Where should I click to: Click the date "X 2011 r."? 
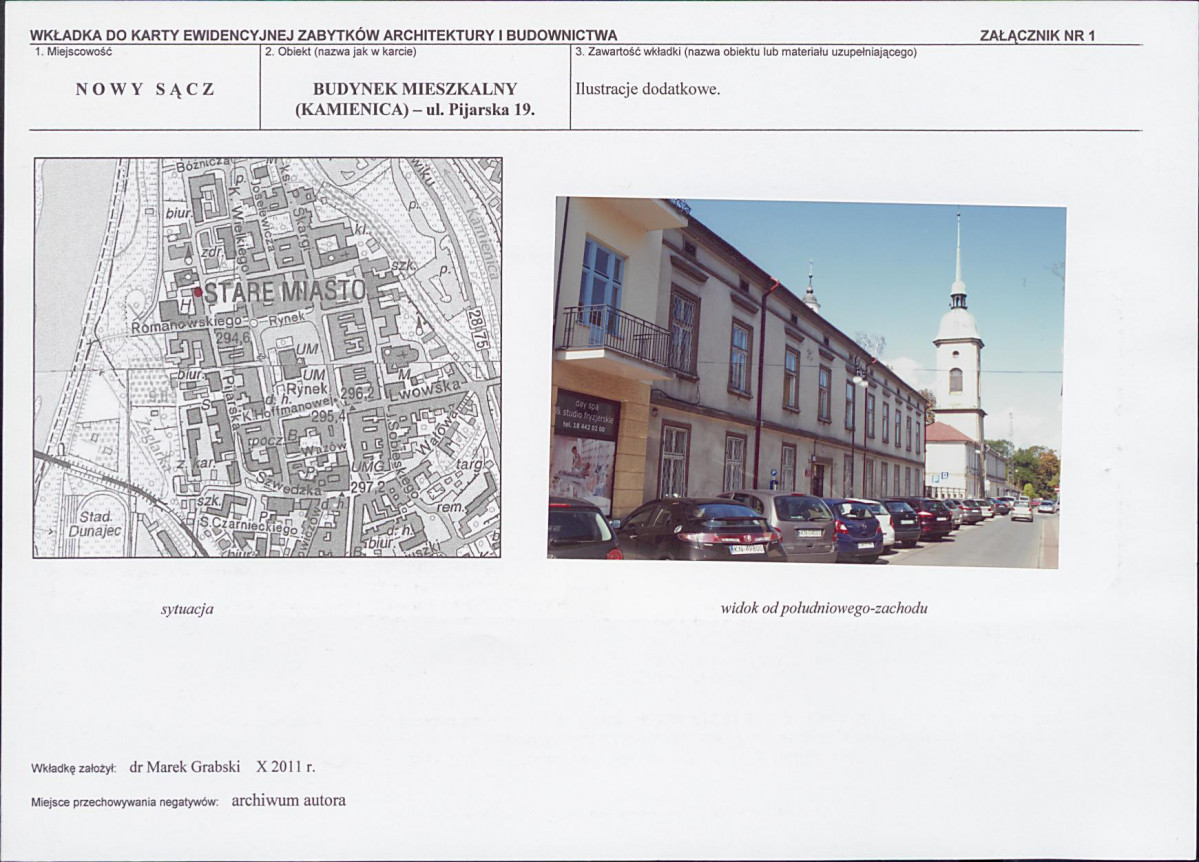click(285, 767)
